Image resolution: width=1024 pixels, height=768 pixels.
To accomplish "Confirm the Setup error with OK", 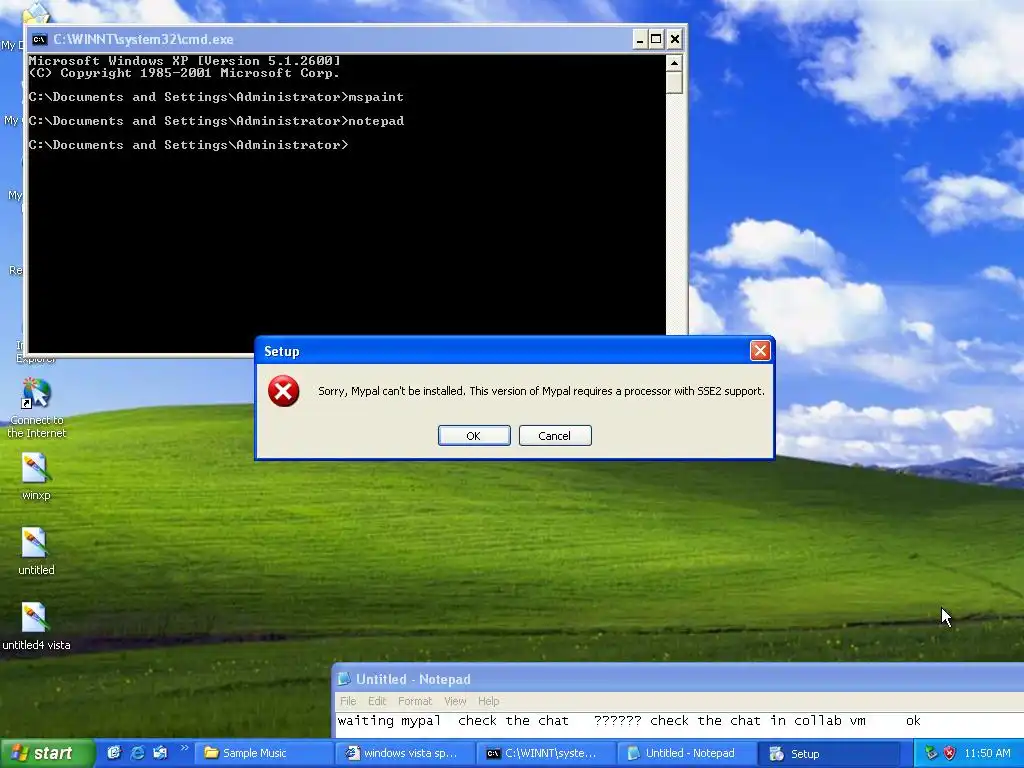I will 474,436.
